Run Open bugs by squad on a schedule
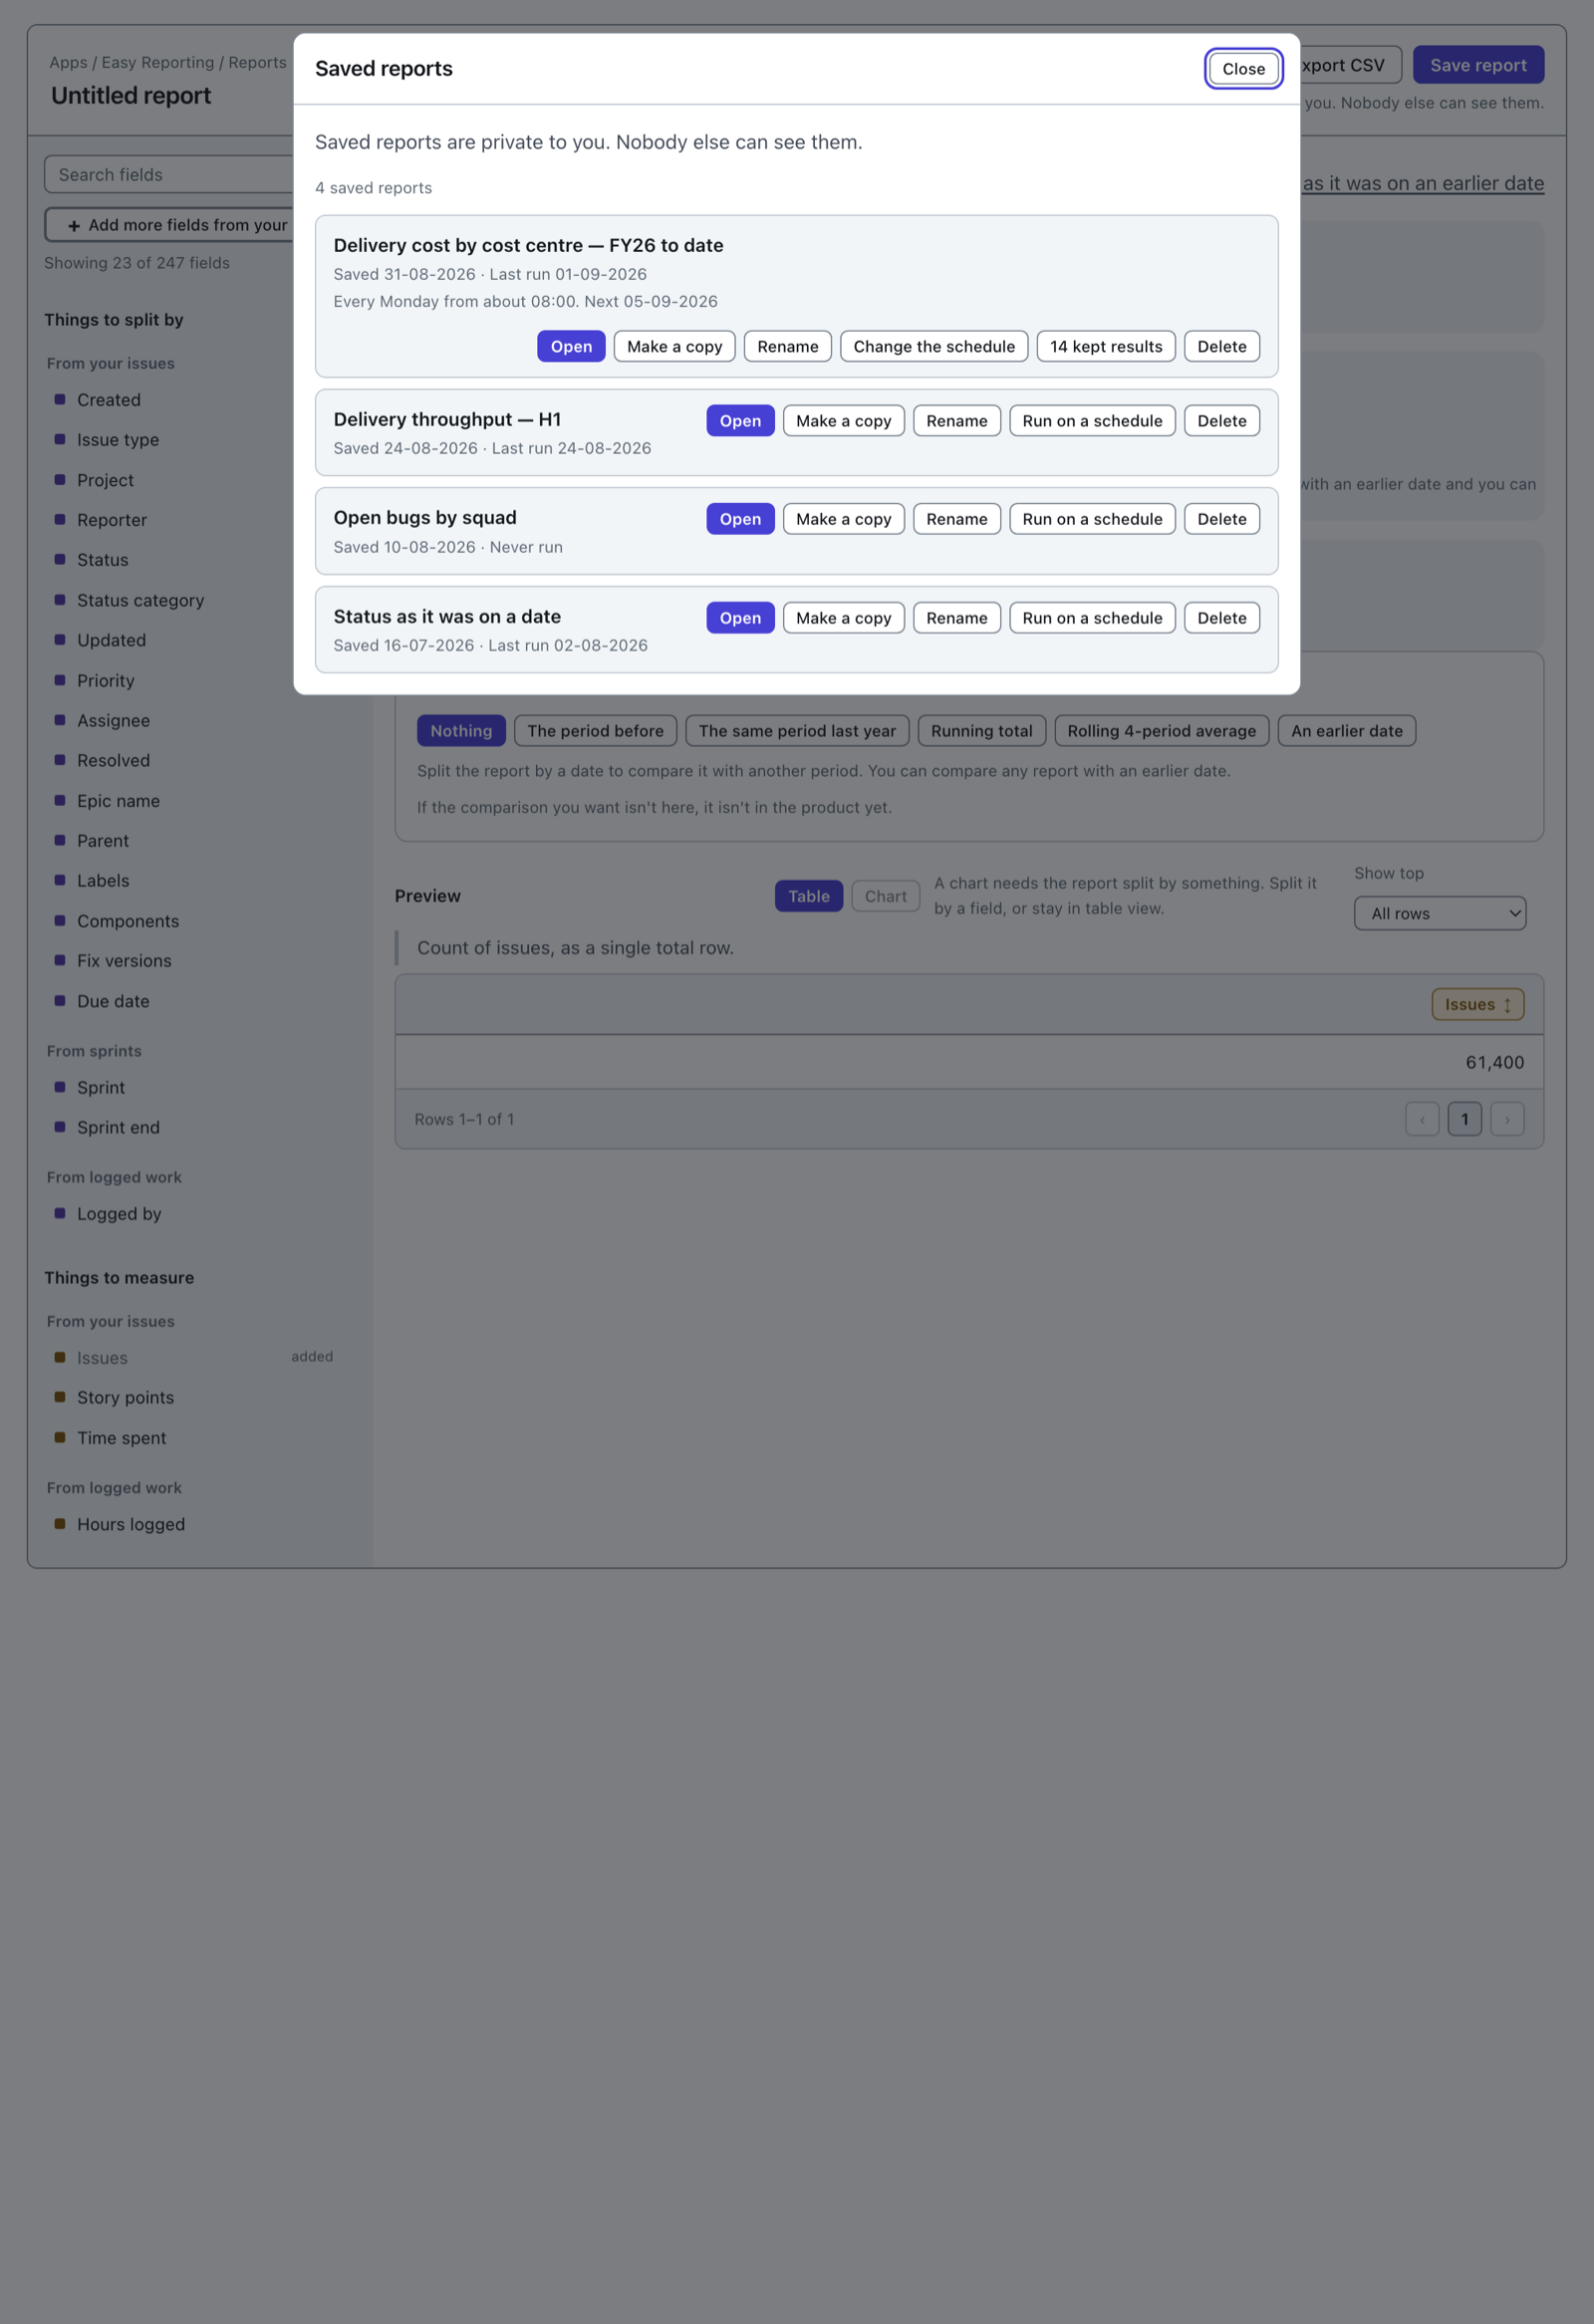 point(1092,519)
